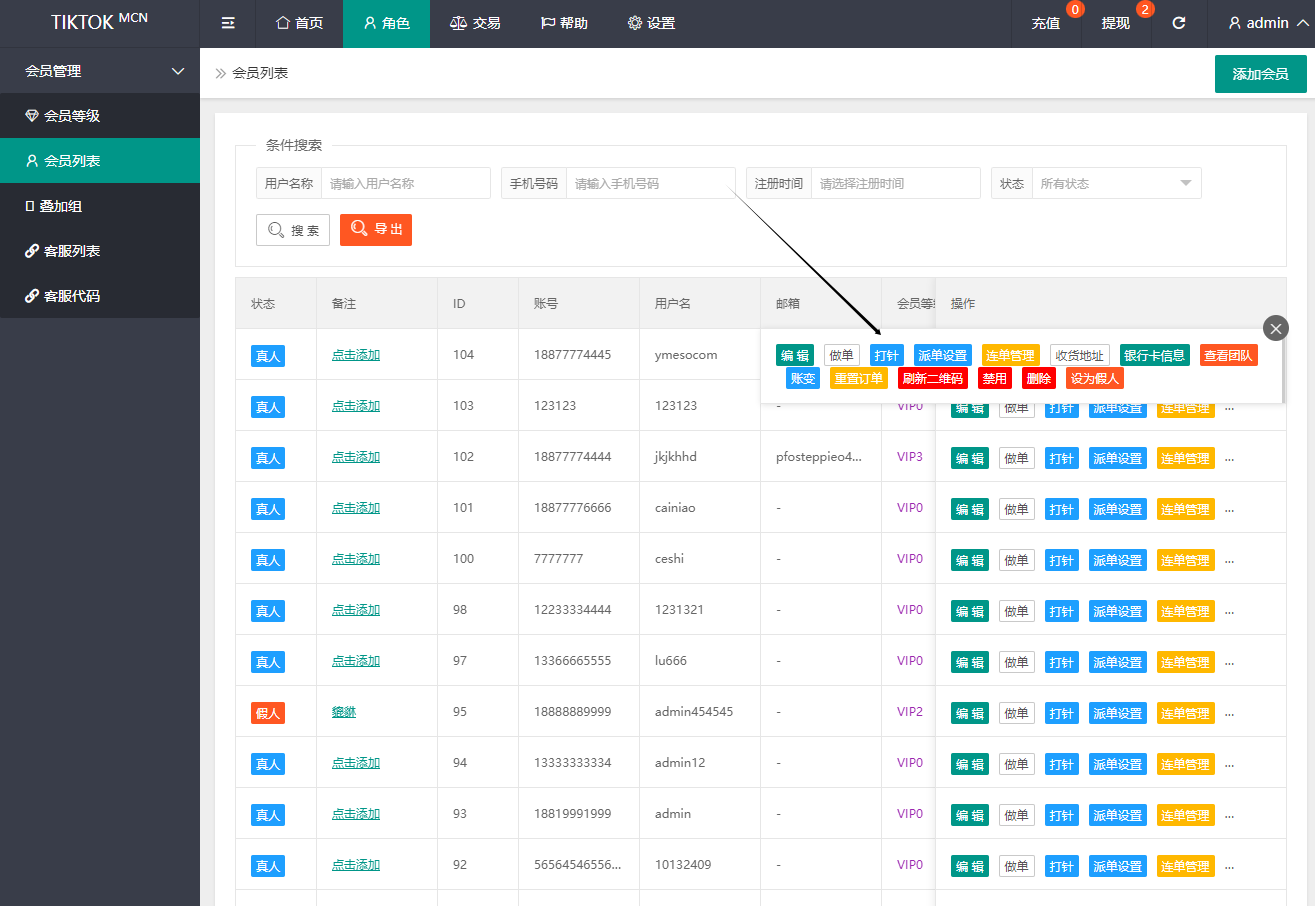Open the 设置 settings menu
Screen dimensions: 1315x906
coord(651,23)
